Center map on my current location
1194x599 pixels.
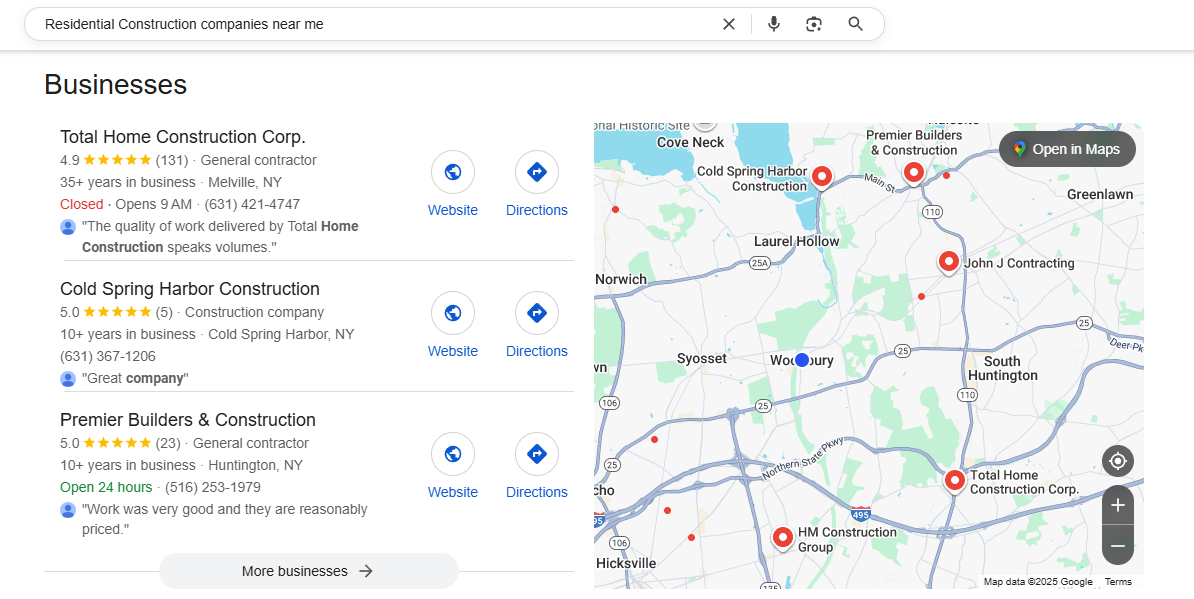tap(1118, 461)
